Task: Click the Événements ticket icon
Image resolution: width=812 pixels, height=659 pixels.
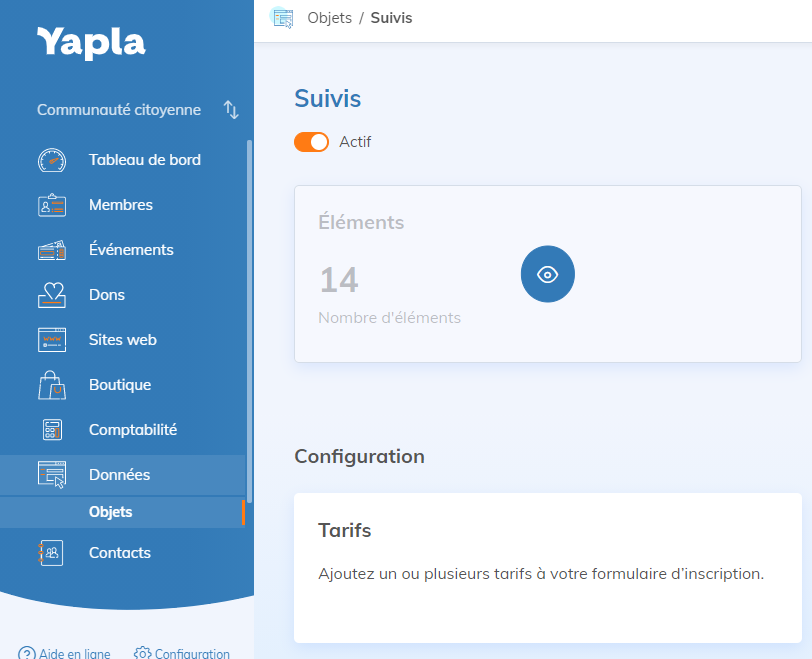Action: click(x=51, y=250)
